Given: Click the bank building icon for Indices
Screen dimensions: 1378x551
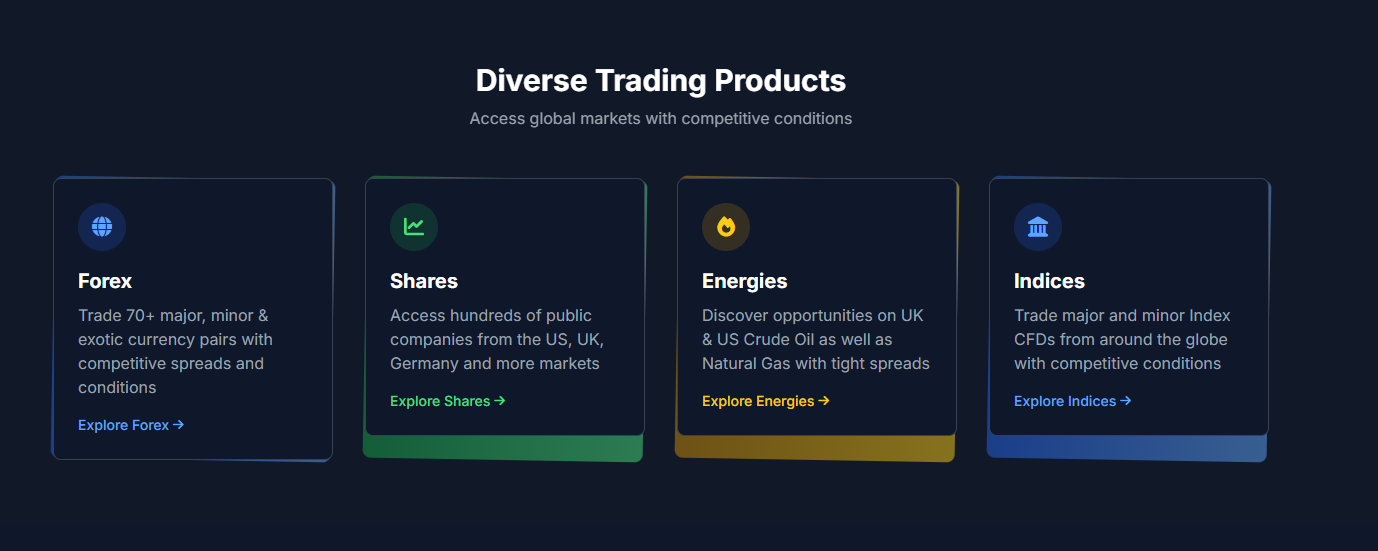Looking at the screenshot, I should (1038, 227).
